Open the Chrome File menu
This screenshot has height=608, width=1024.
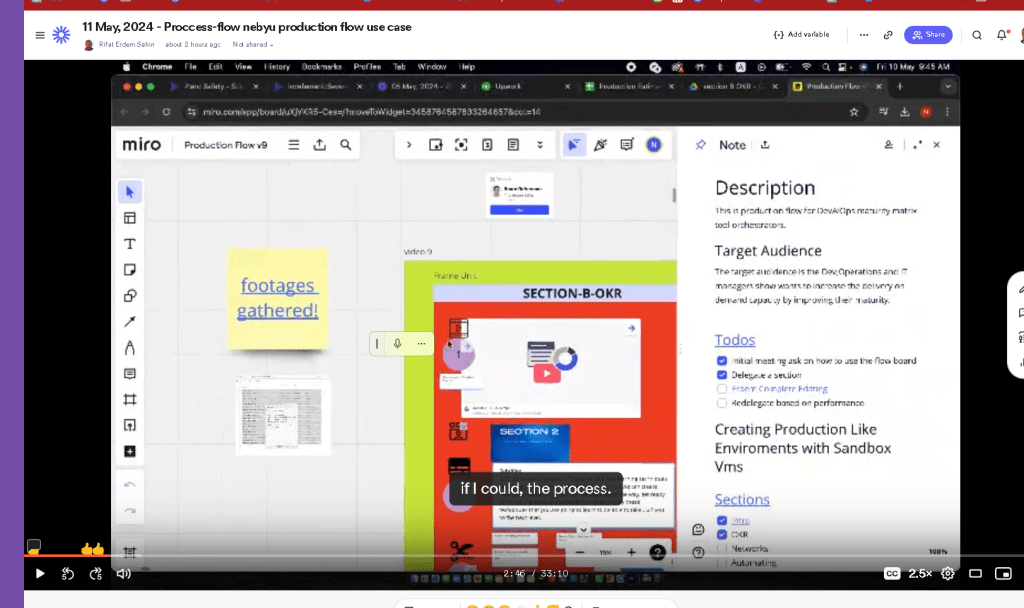[x=190, y=67]
